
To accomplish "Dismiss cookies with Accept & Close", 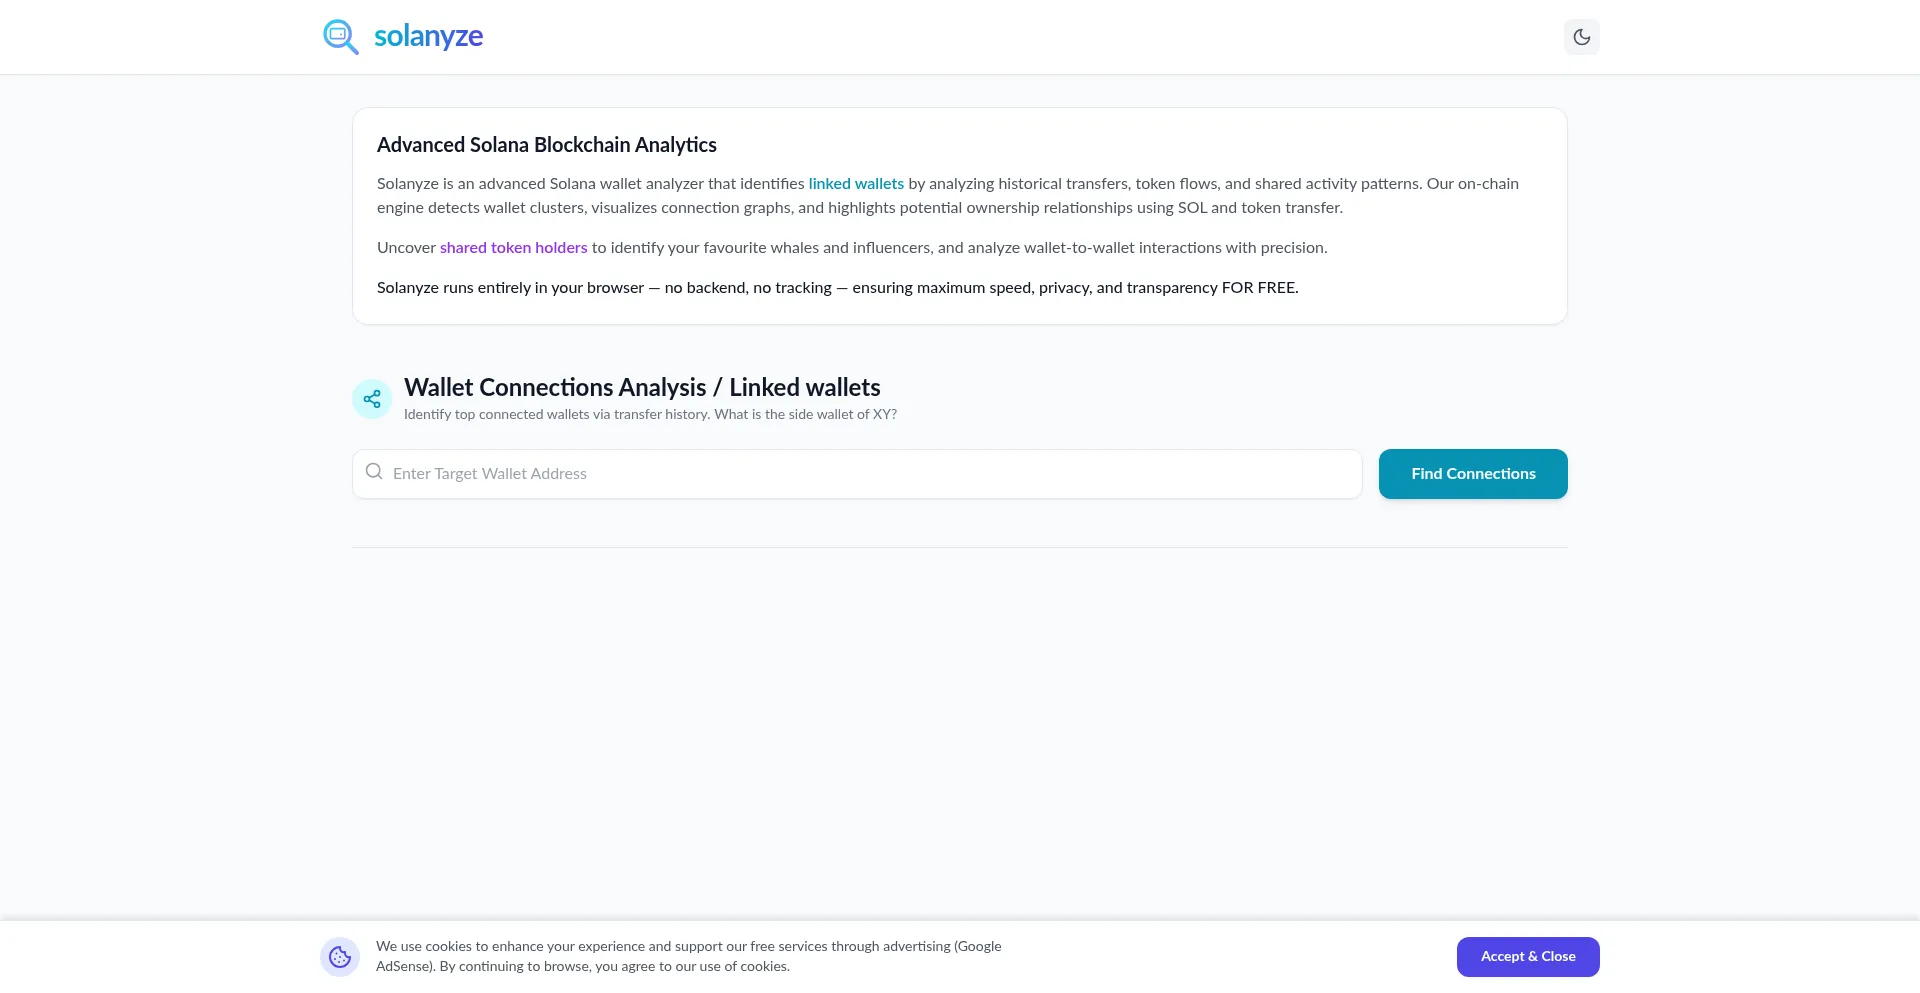I will point(1527,957).
